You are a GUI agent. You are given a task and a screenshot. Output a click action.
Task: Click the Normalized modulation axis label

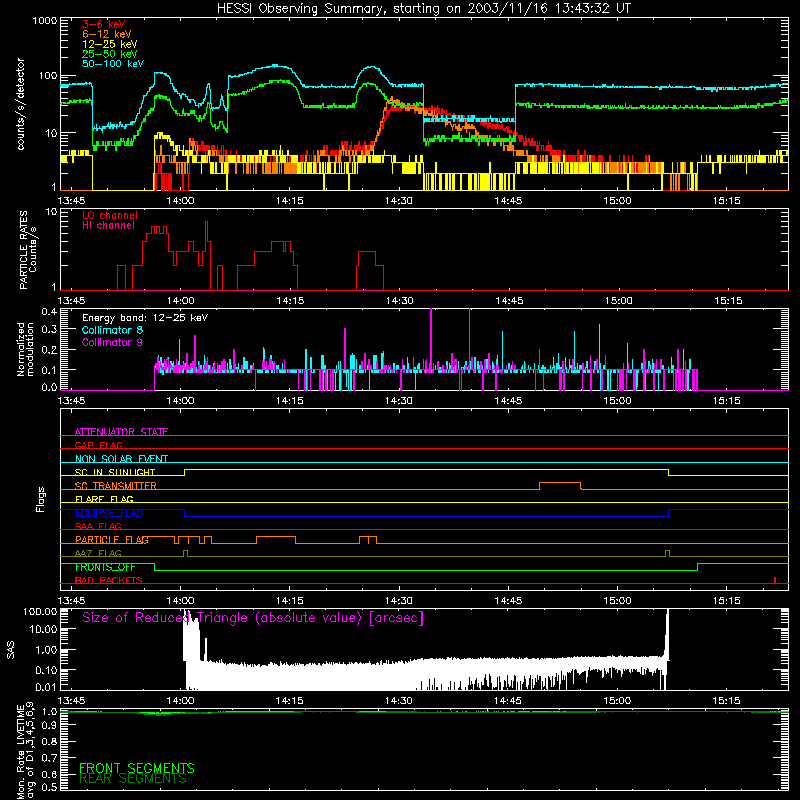[26, 349]
